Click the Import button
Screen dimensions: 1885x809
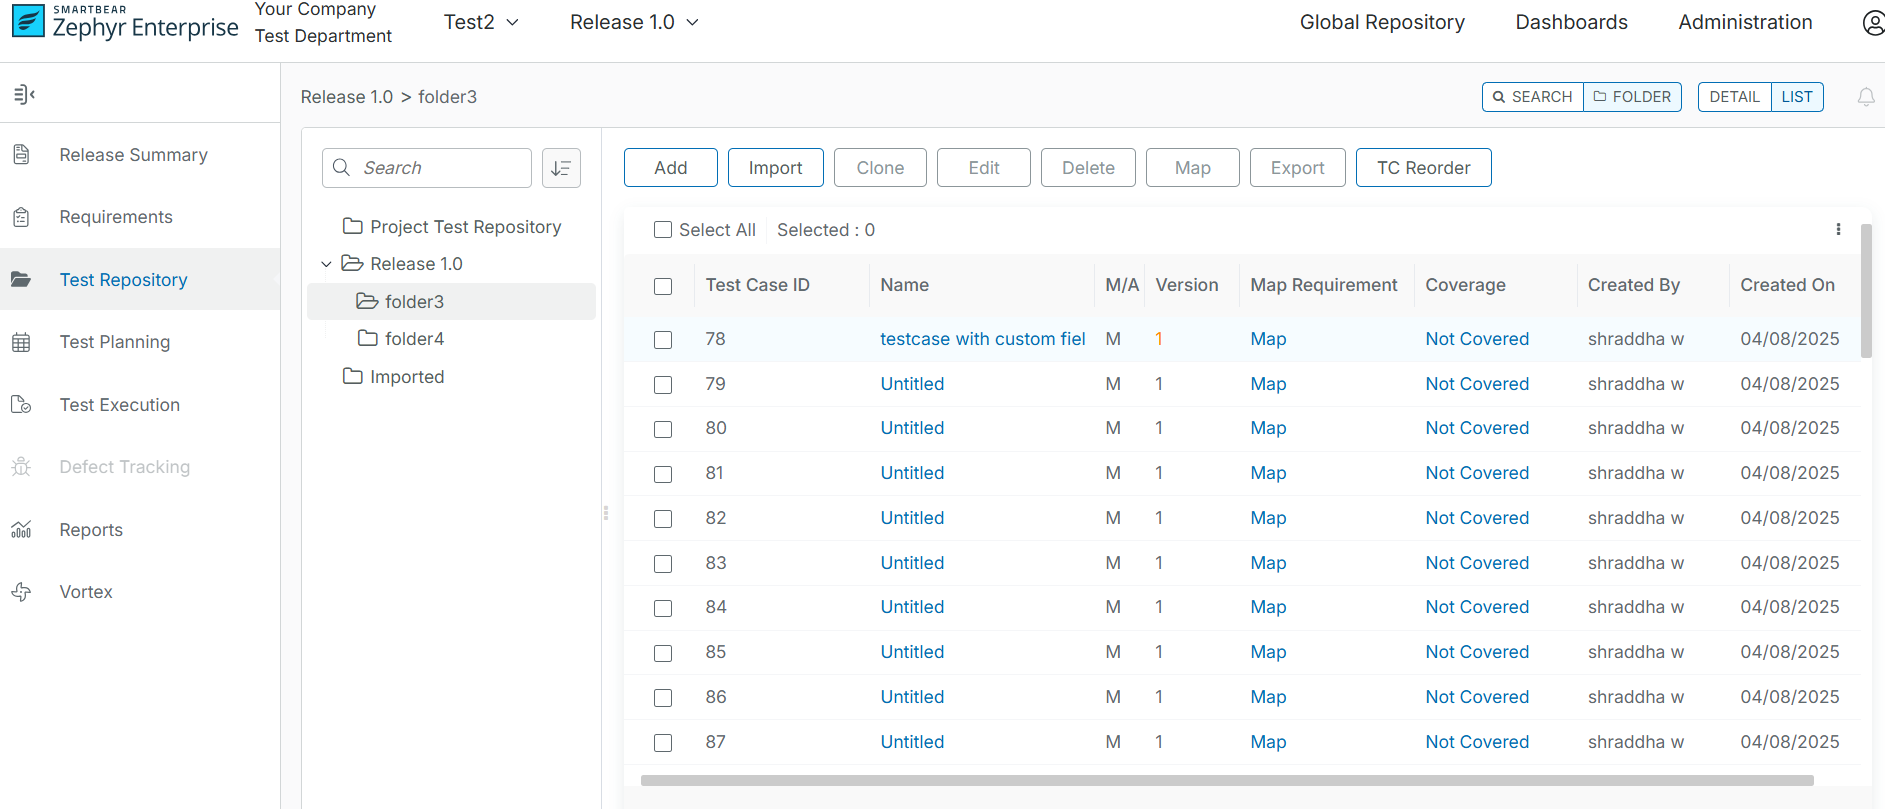click(x=775, y=168)
